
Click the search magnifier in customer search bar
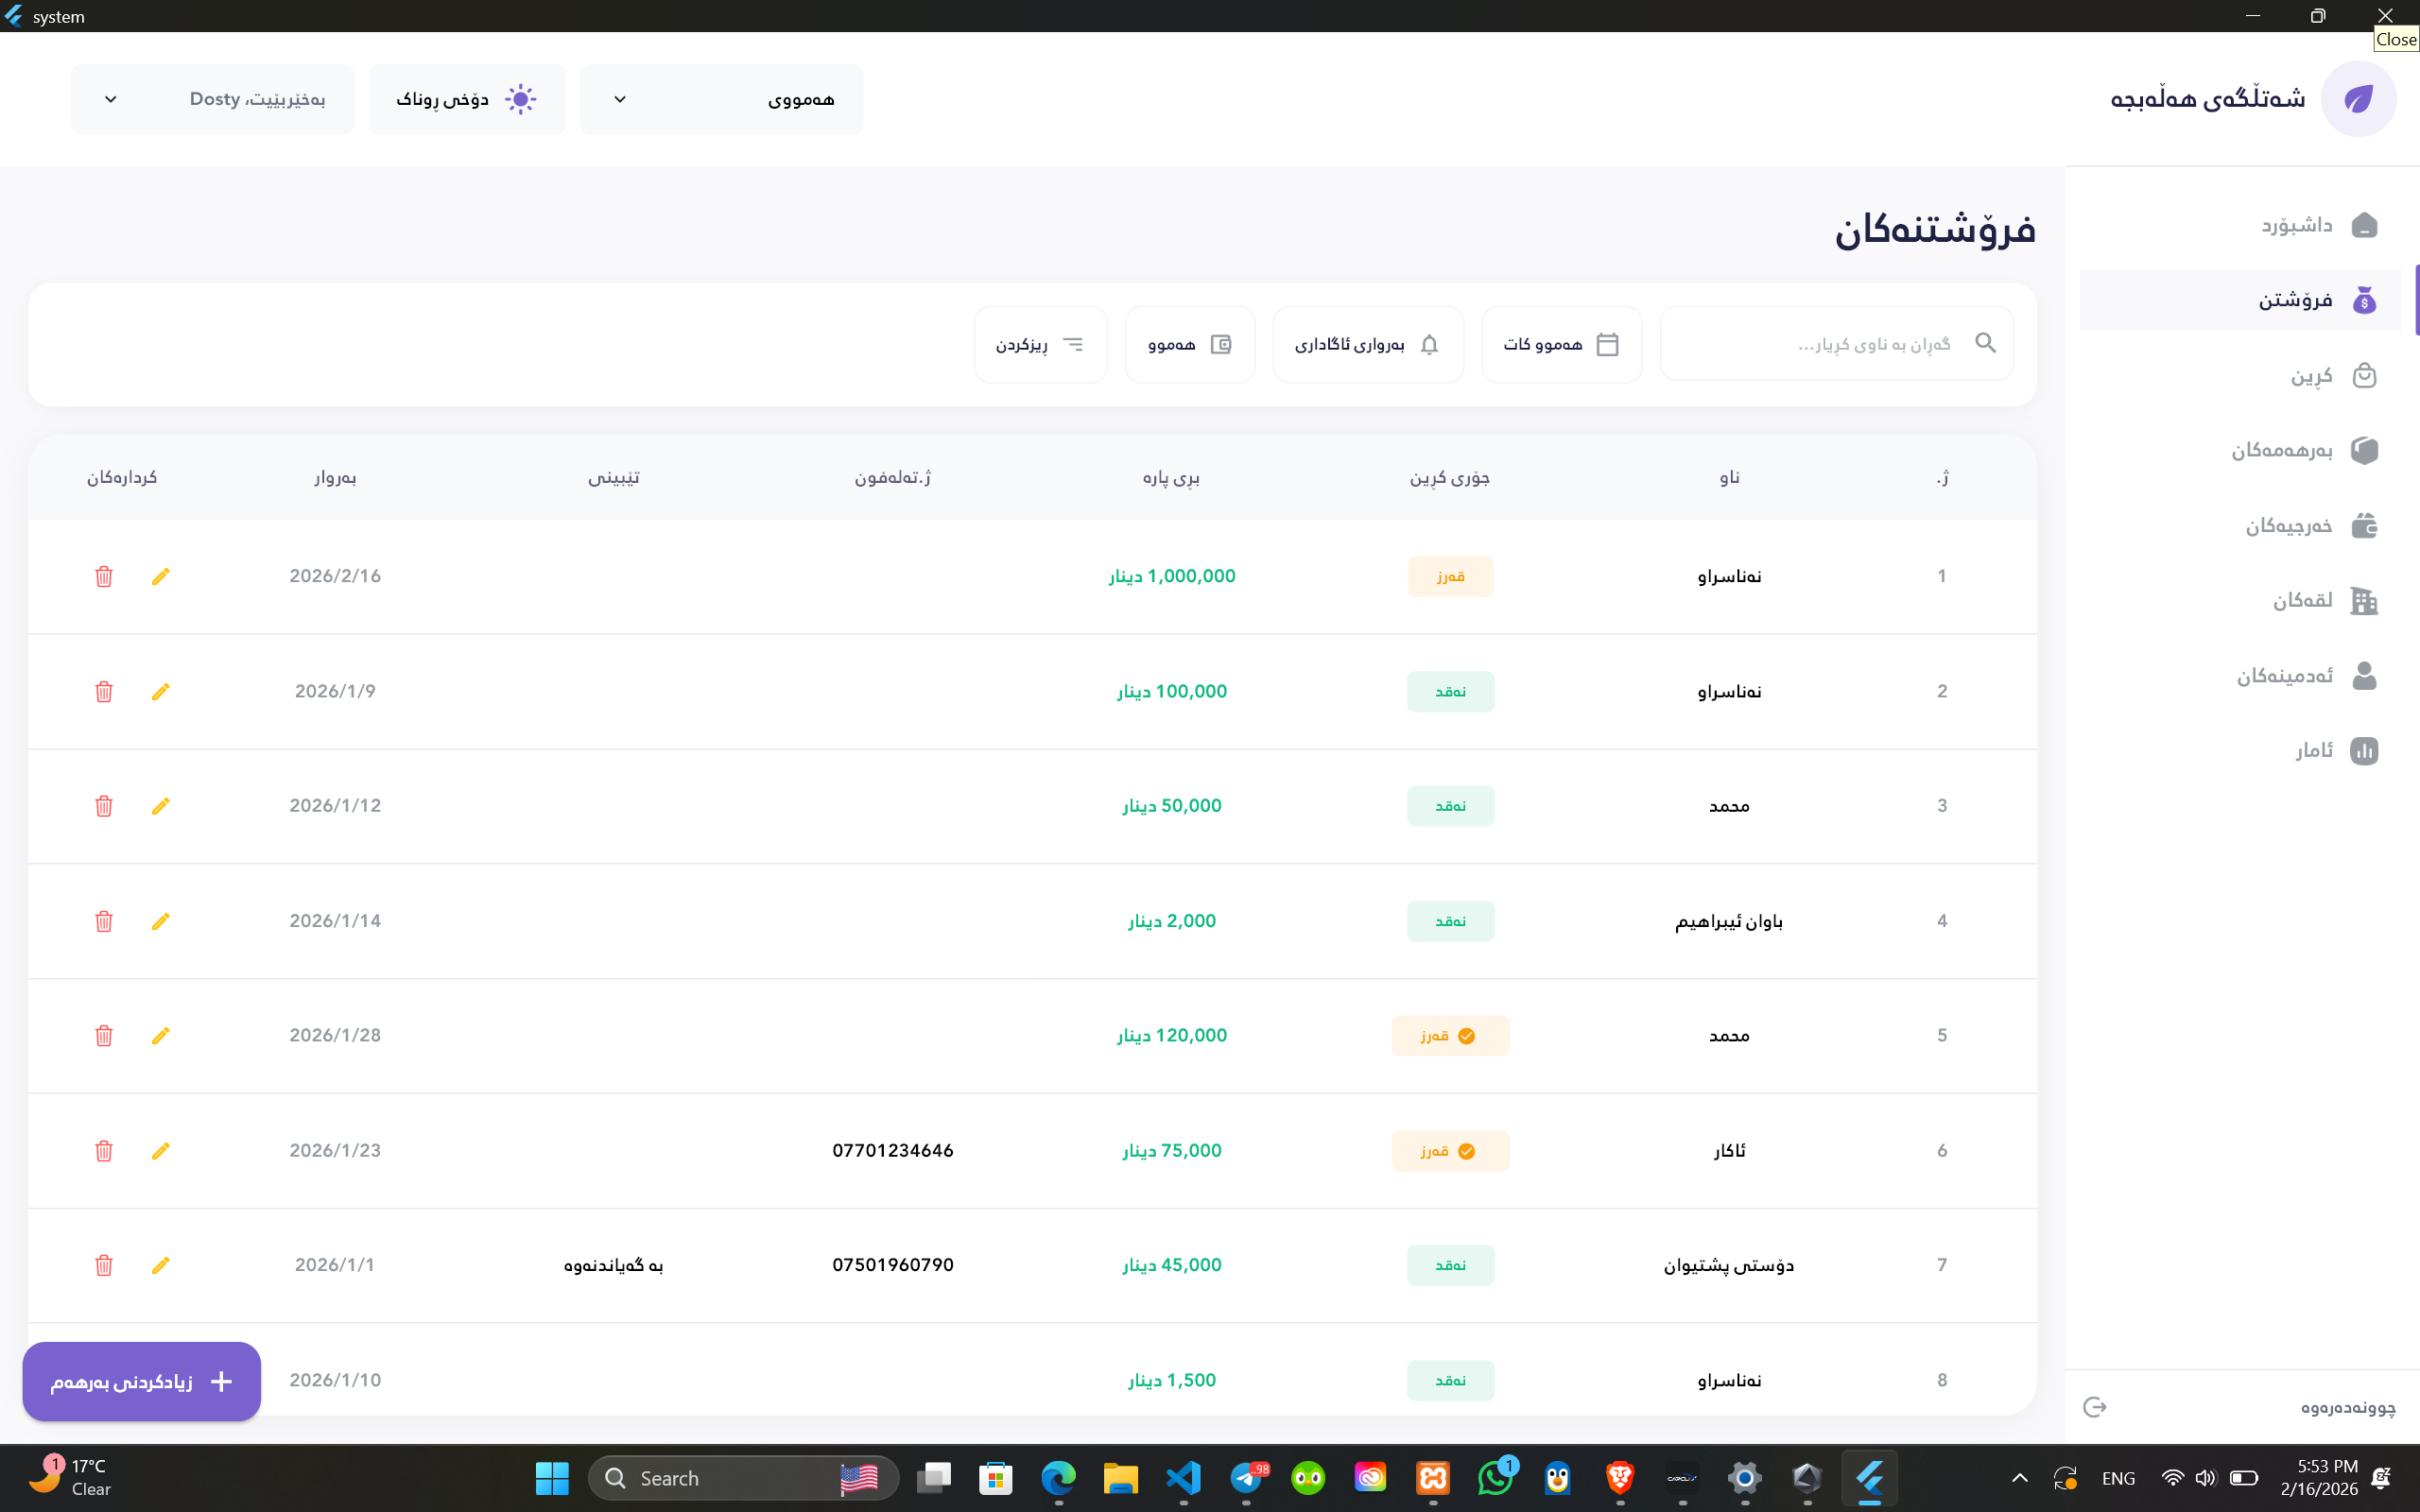[1986, 343]
